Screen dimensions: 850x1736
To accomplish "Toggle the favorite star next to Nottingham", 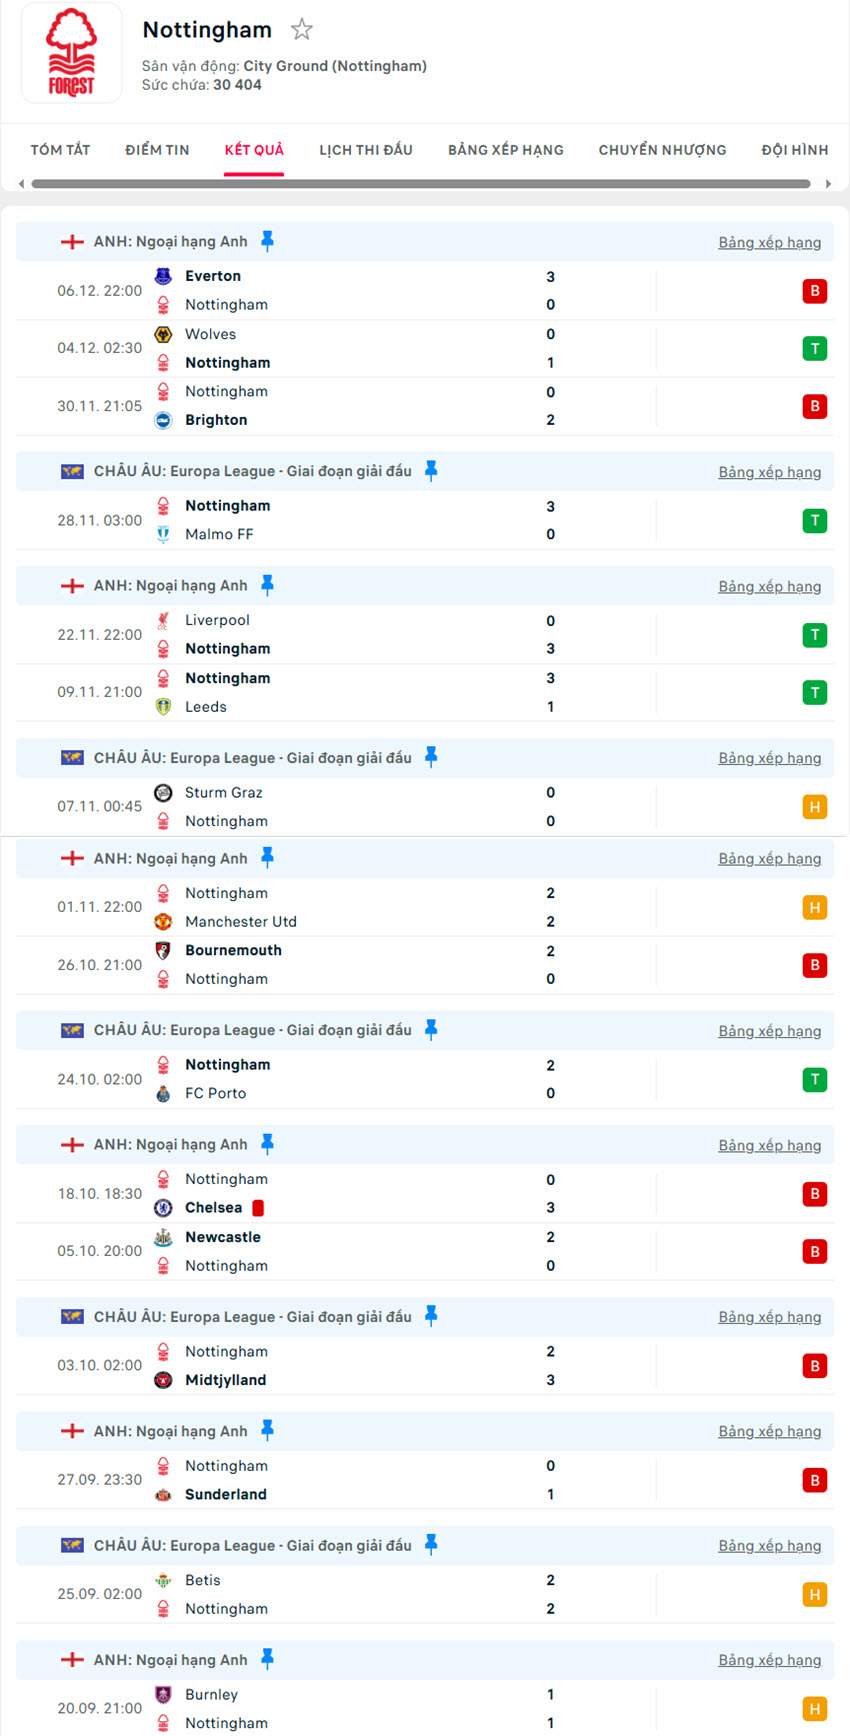I will 301,30.
